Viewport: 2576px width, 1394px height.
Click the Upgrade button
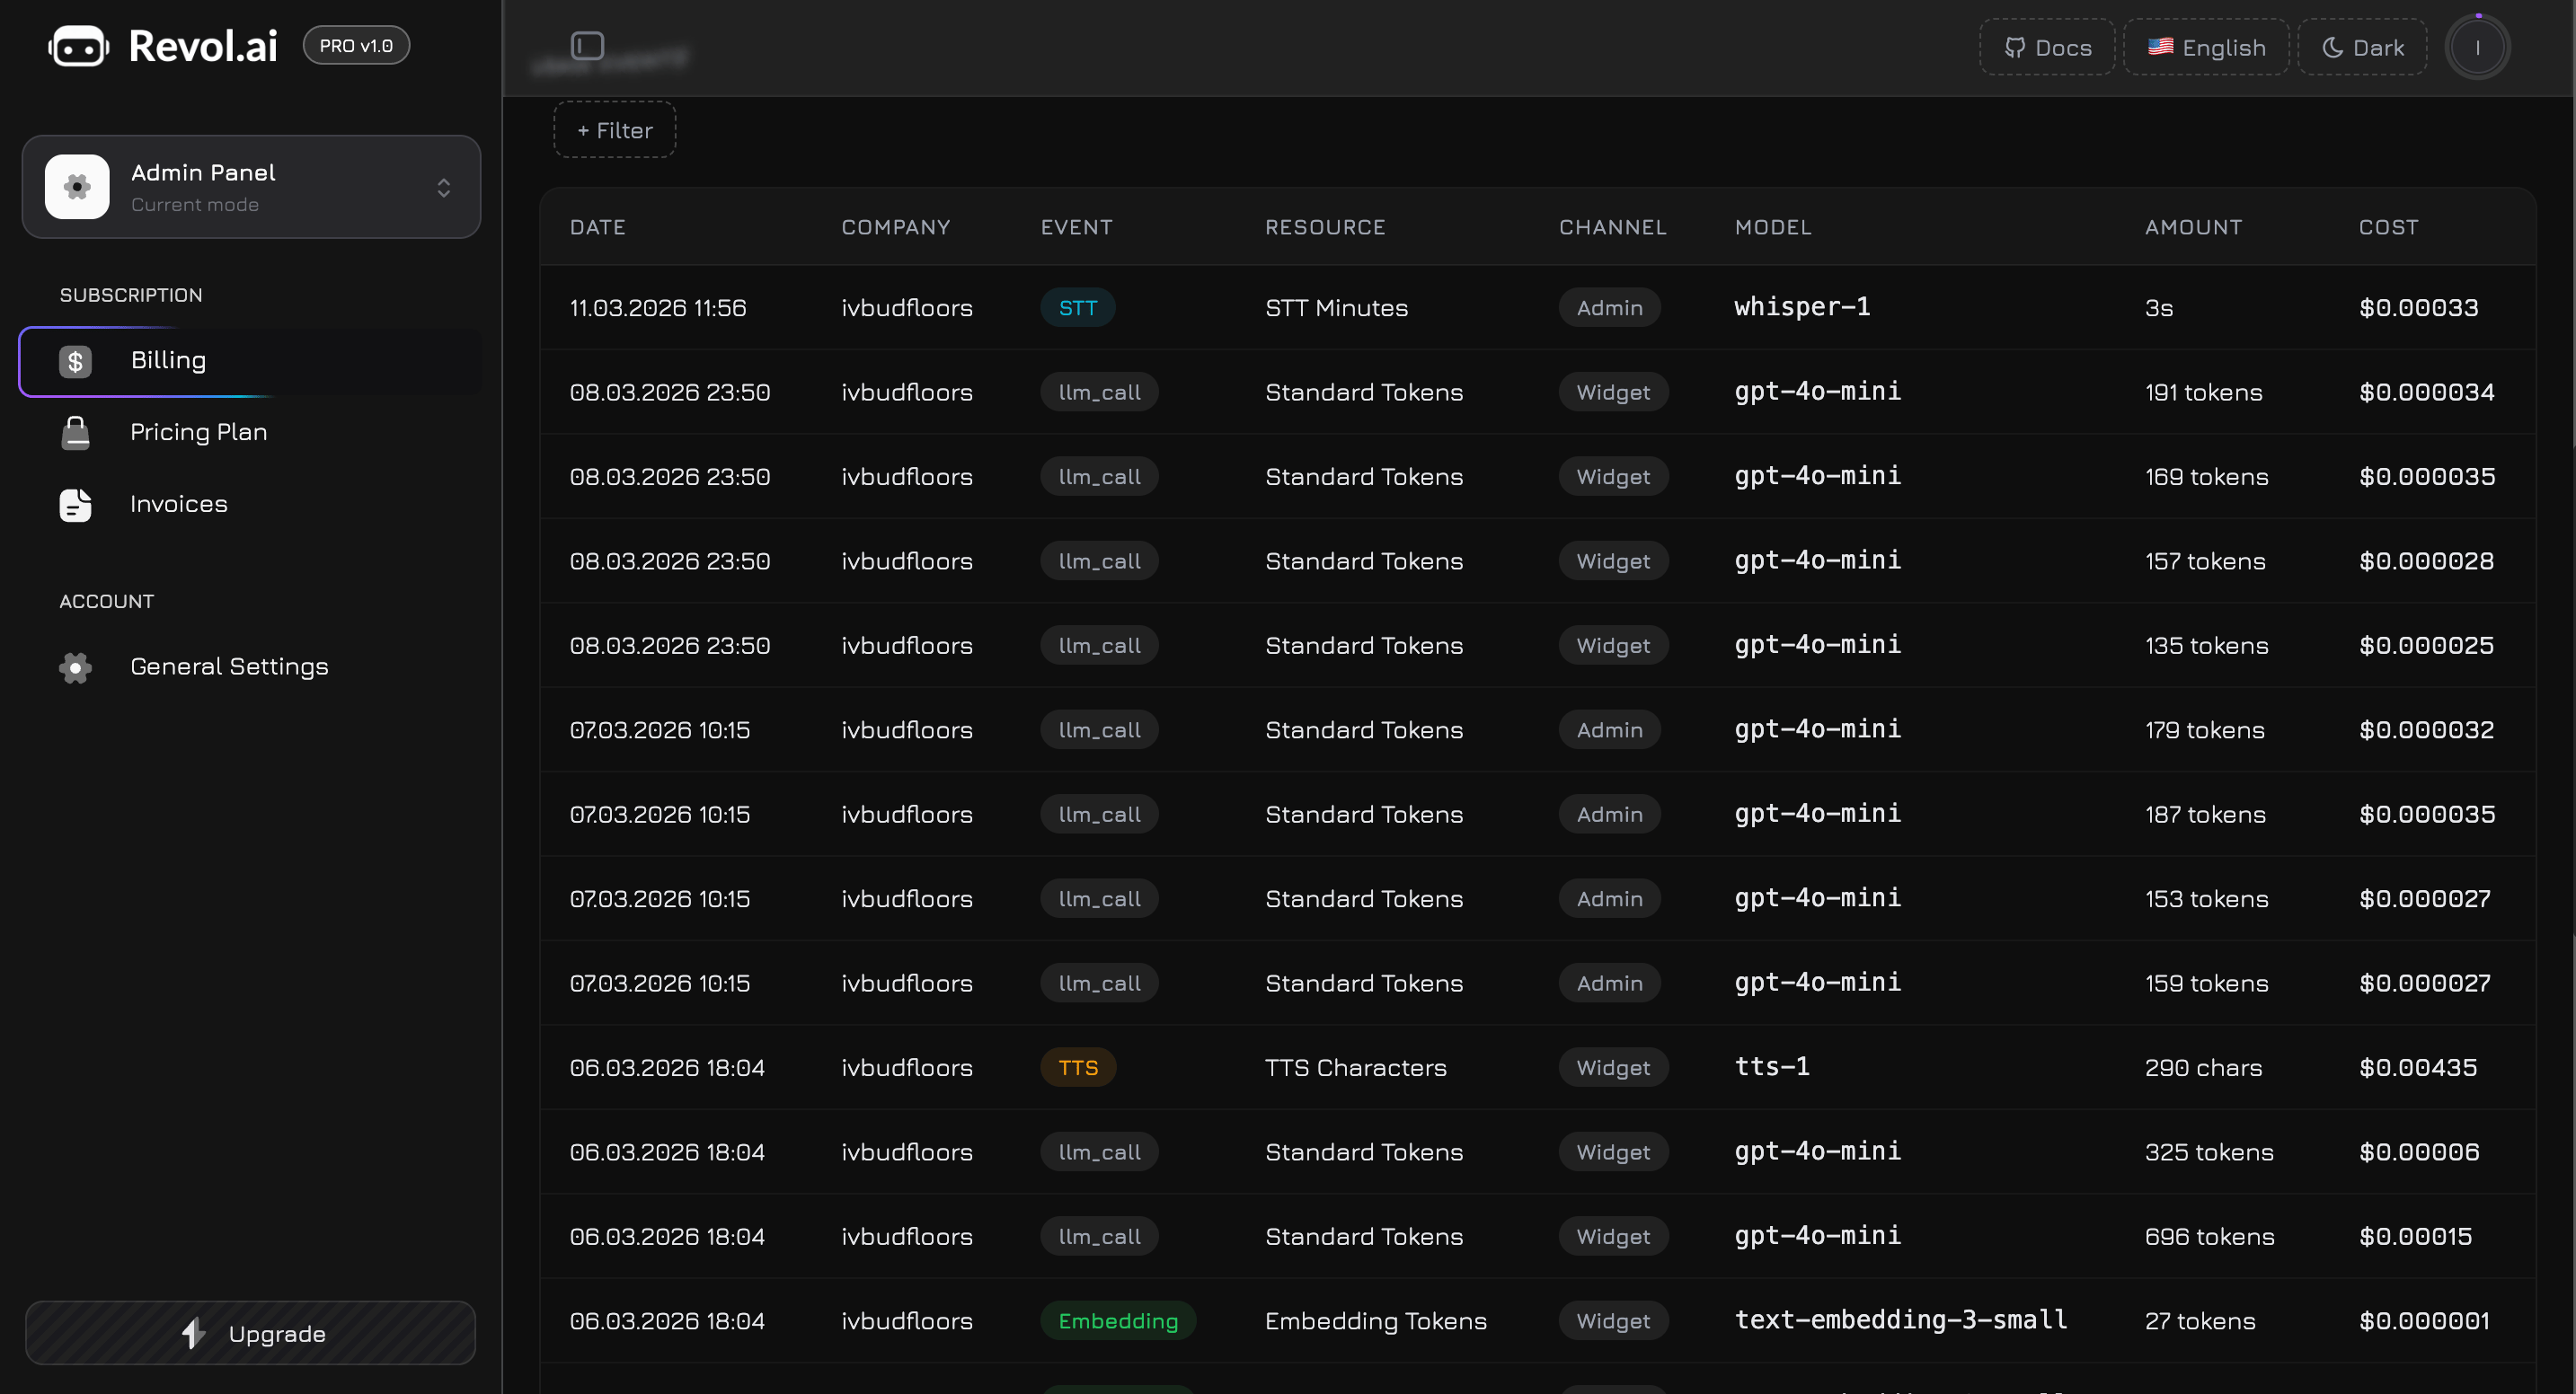click(251, 1333)
